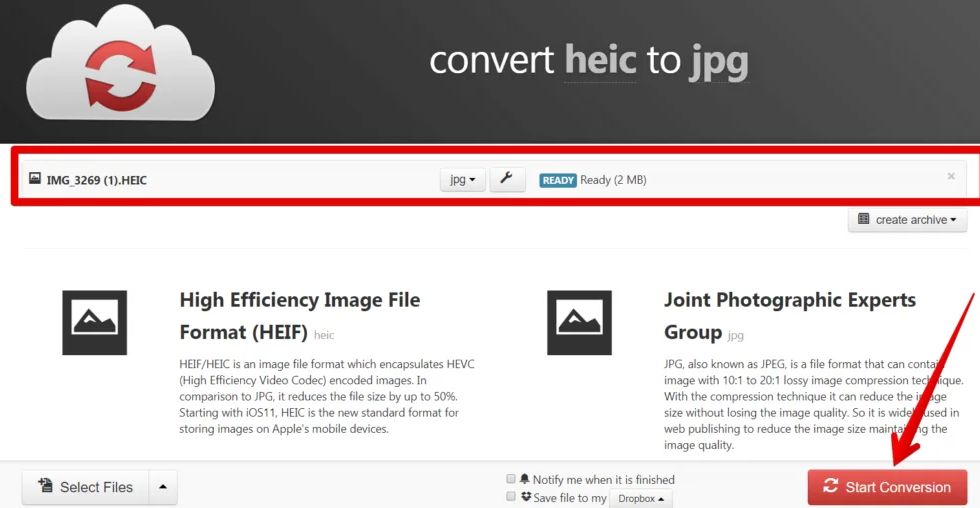Check the Save file to my Dropbox box
Image resolution: width=980 pixels, height=508 pixels.
[511, 497]
